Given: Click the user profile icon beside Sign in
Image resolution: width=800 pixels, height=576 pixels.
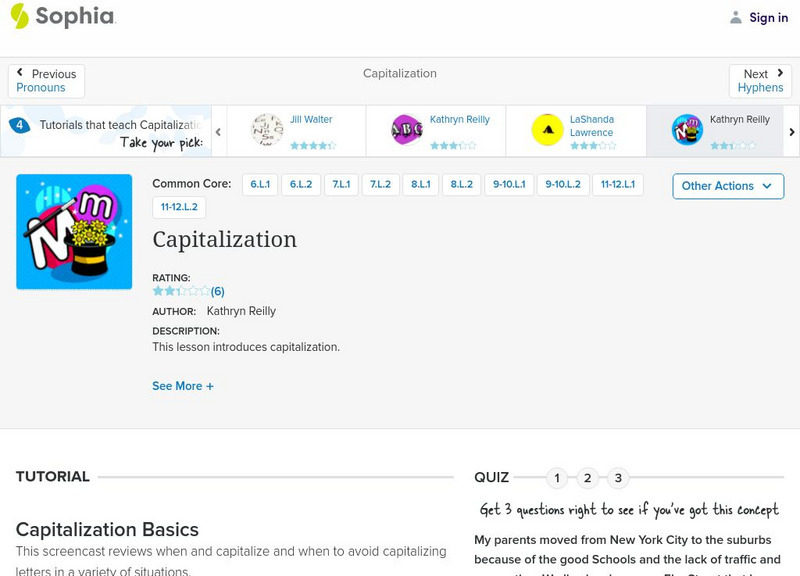Looking at the screenshot, I should tap(736, 17).
